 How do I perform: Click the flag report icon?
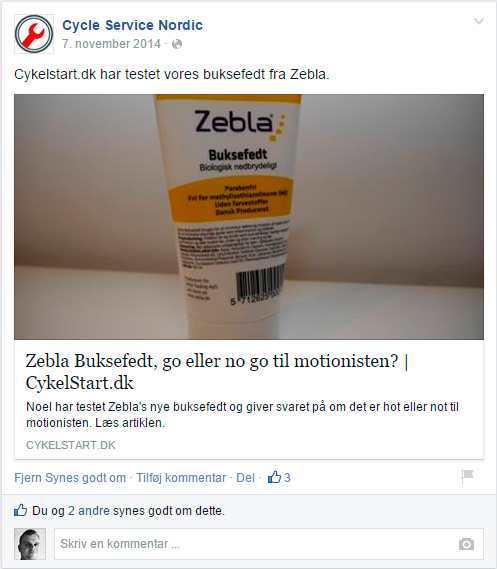[x=467, y=476]
